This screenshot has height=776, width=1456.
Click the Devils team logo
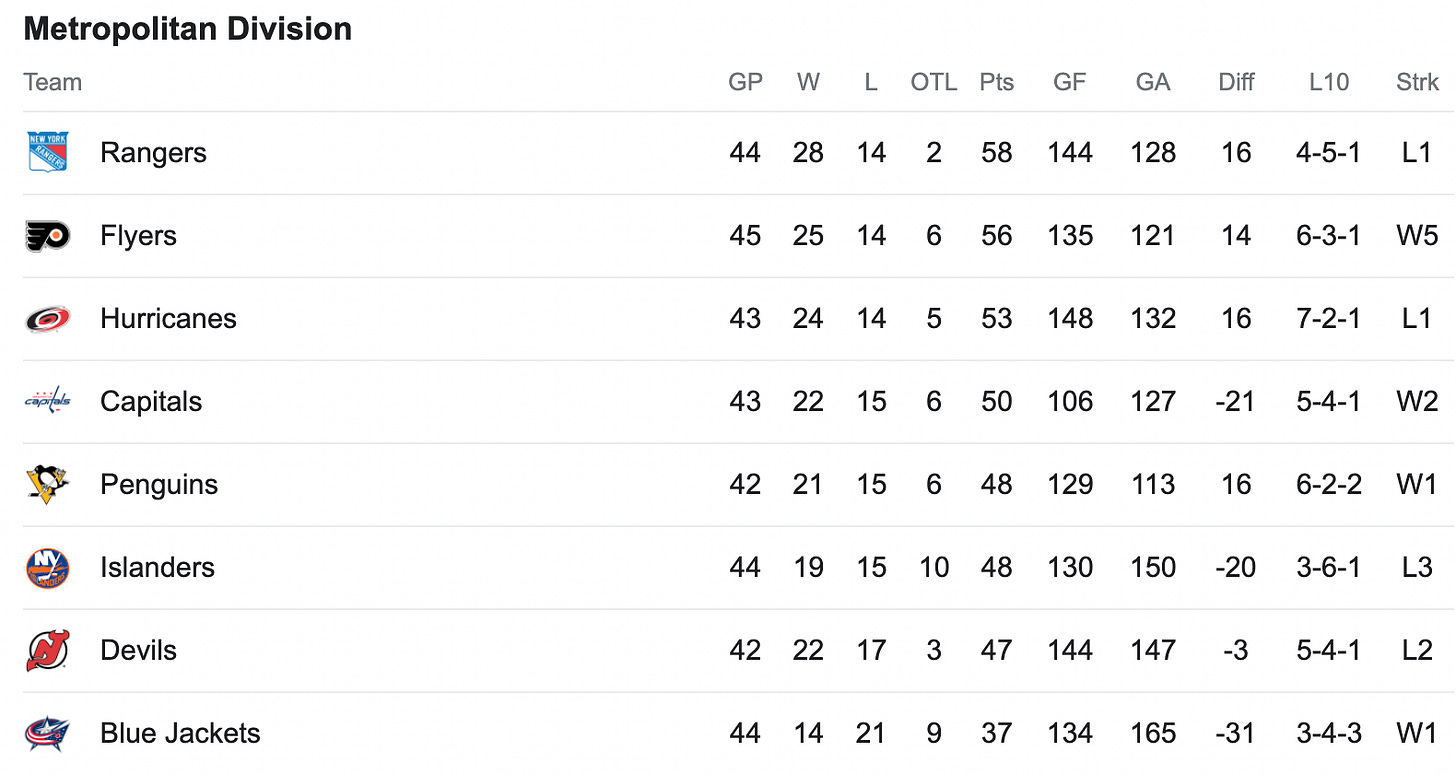point(48,650)
